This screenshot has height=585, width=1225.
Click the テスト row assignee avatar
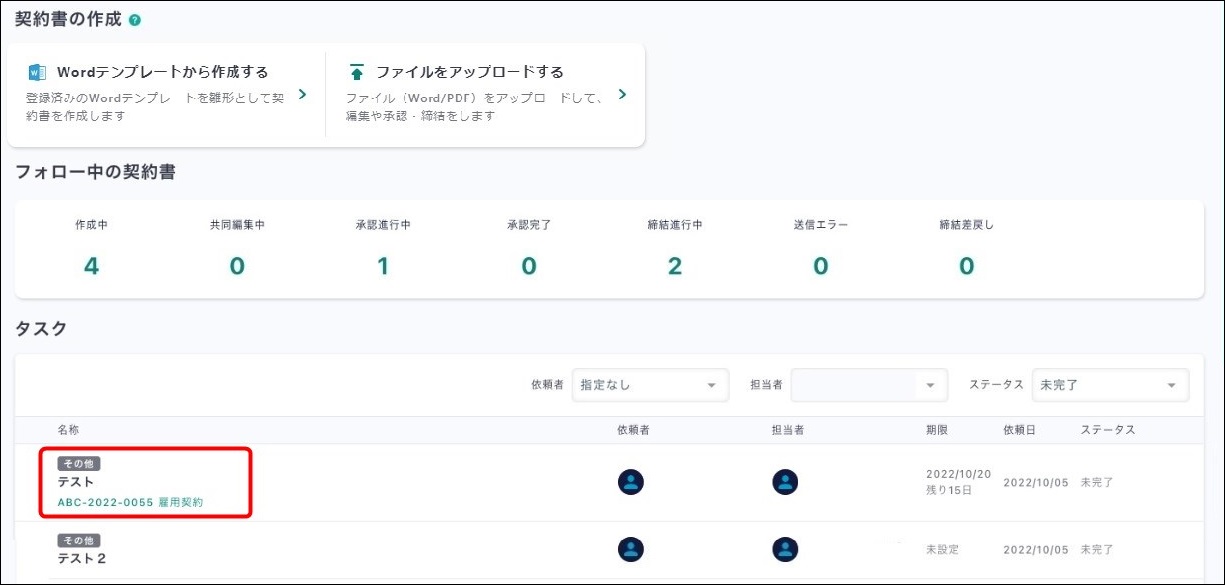click(785, 482)
